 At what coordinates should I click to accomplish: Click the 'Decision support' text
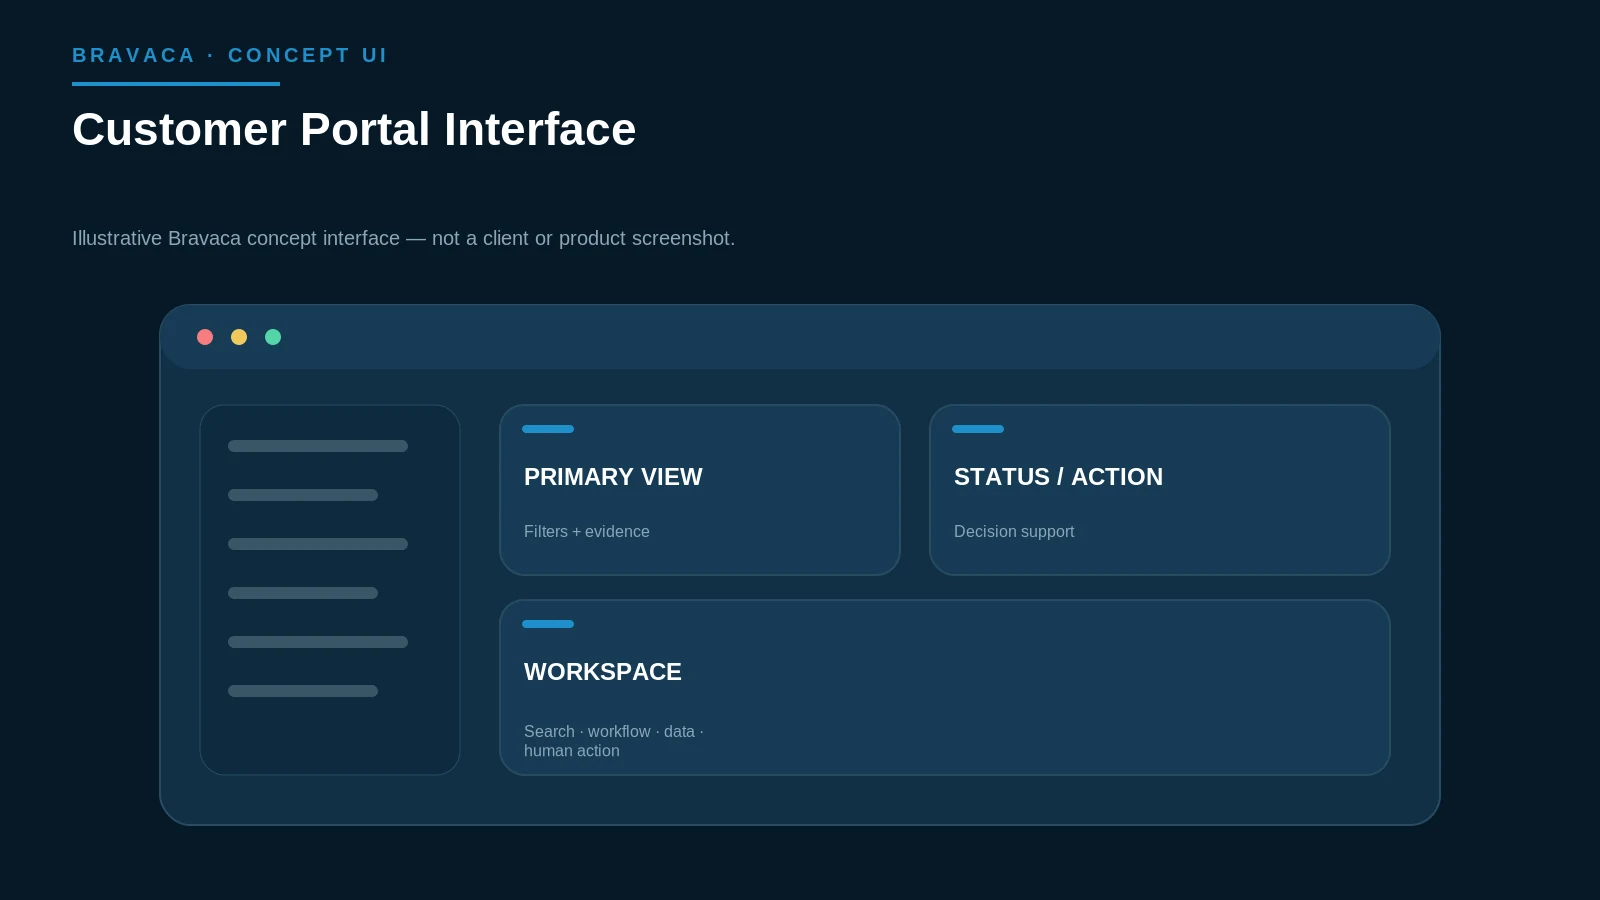pos(1014,532)
